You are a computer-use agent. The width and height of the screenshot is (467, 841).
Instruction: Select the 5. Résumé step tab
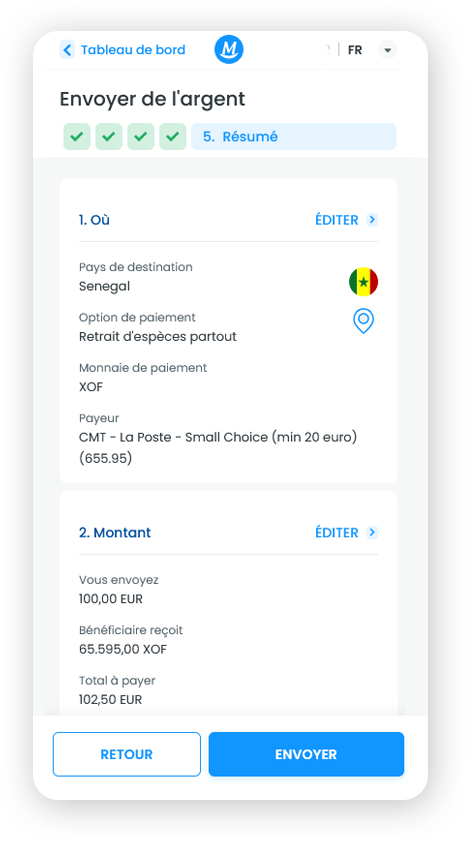(294, 136)
